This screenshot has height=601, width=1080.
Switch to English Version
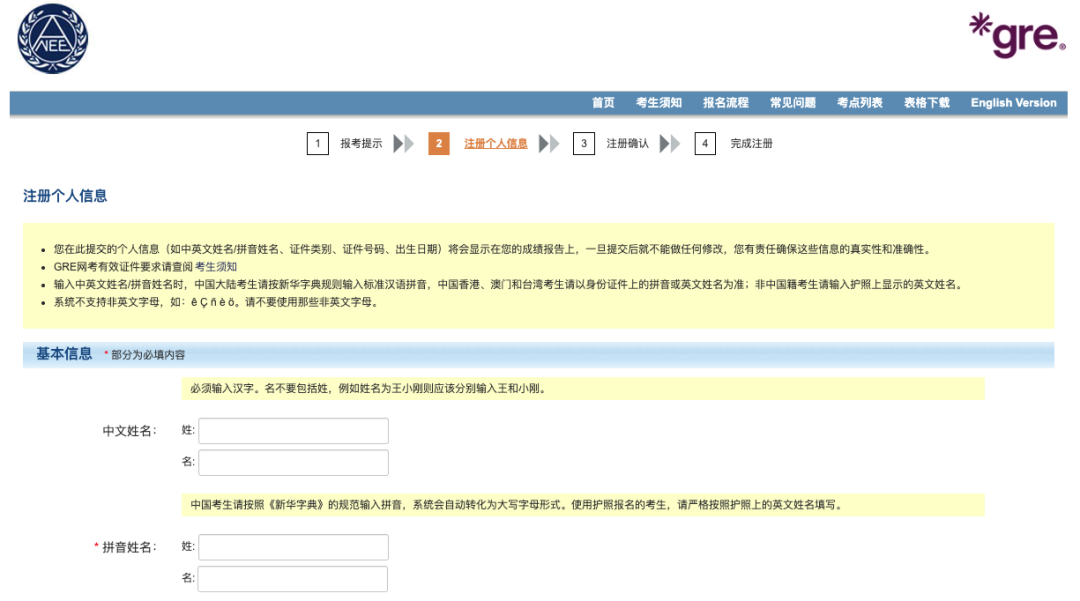[1013, 102]
